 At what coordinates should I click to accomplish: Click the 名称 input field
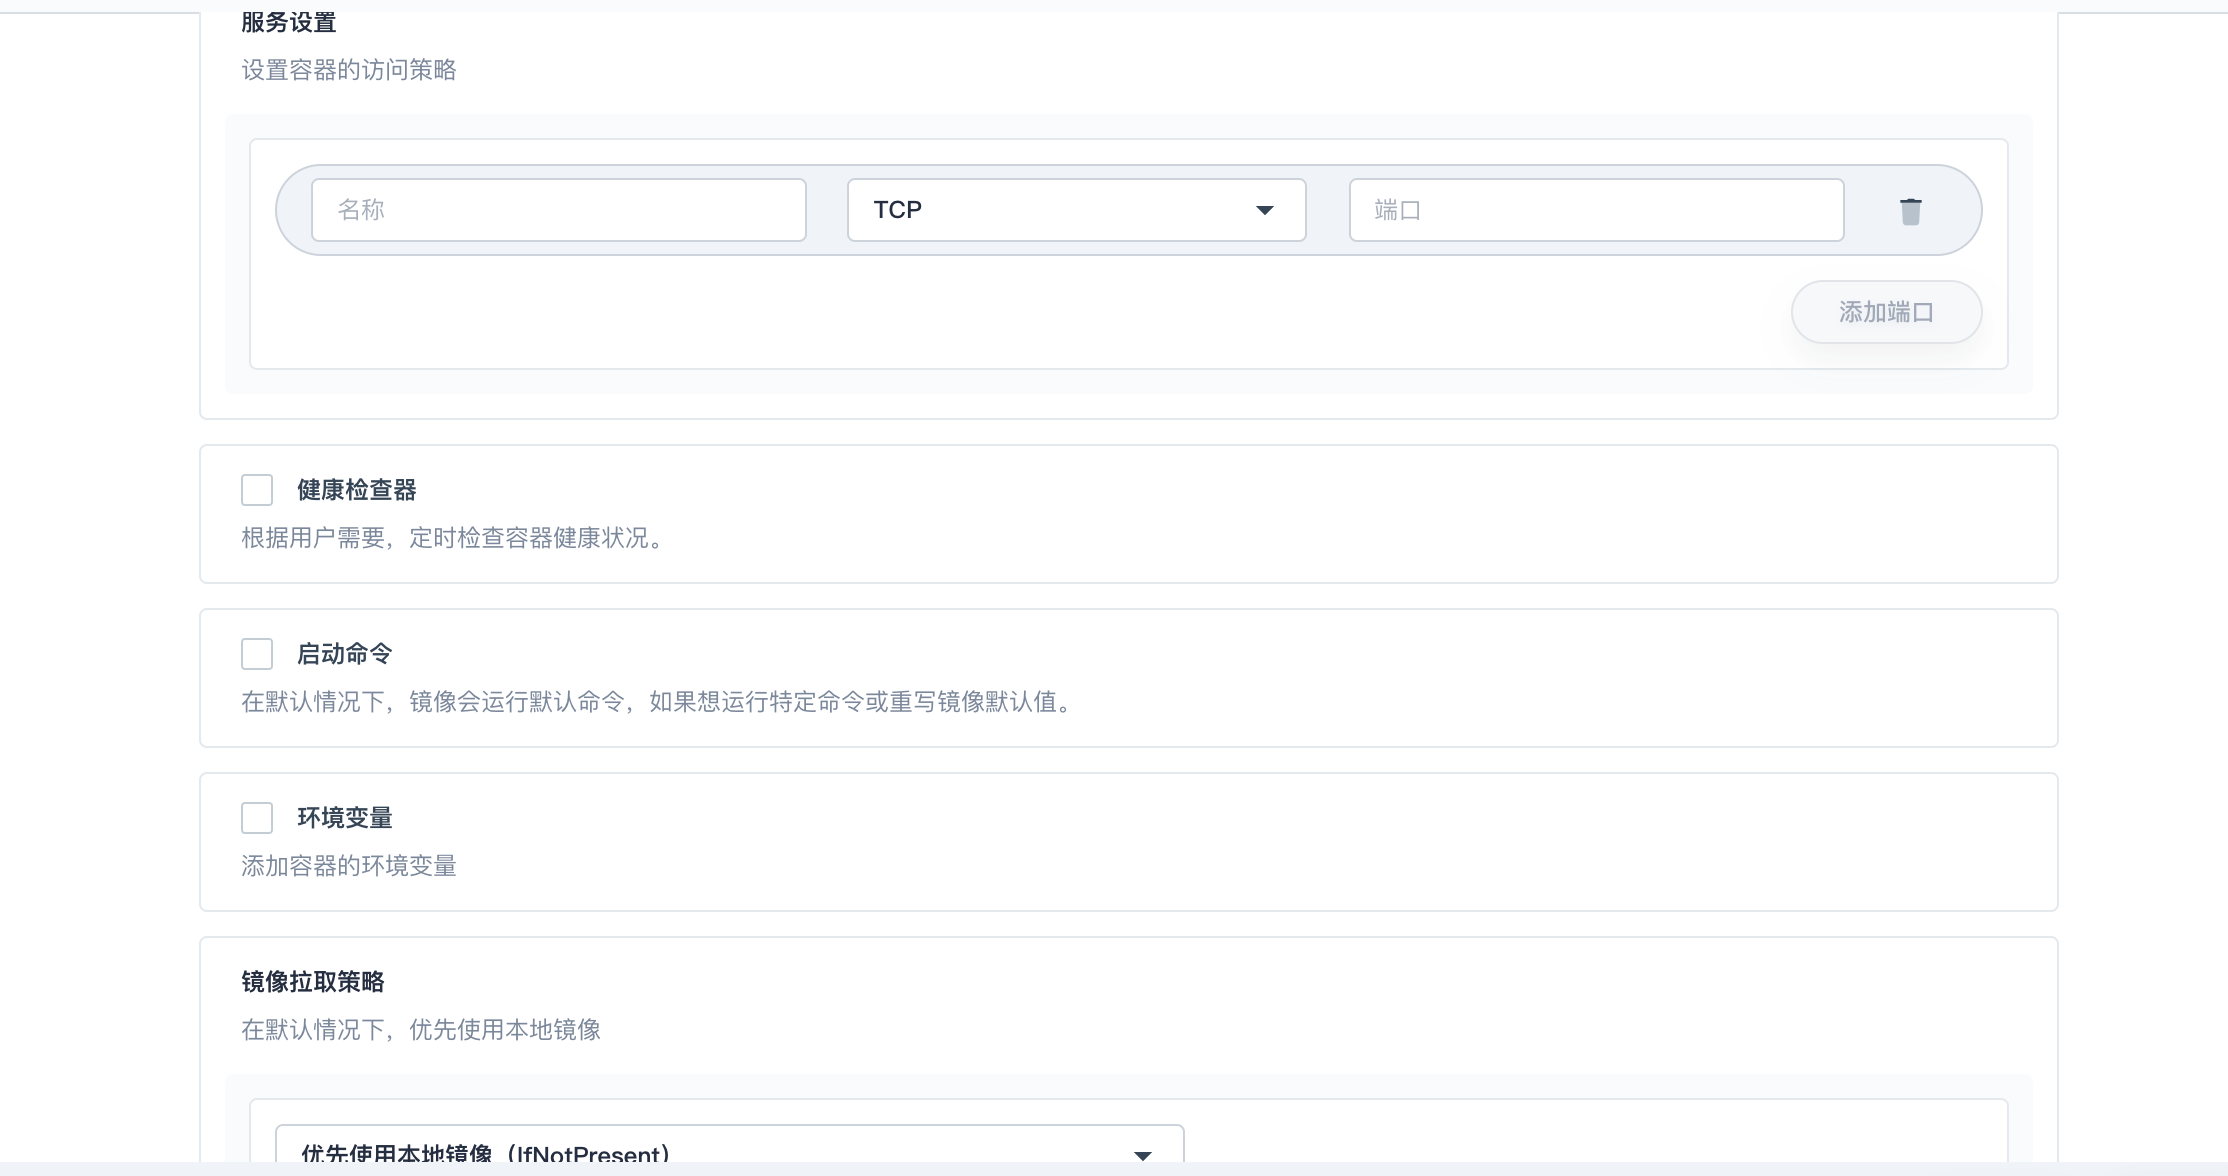pos(559,210)
